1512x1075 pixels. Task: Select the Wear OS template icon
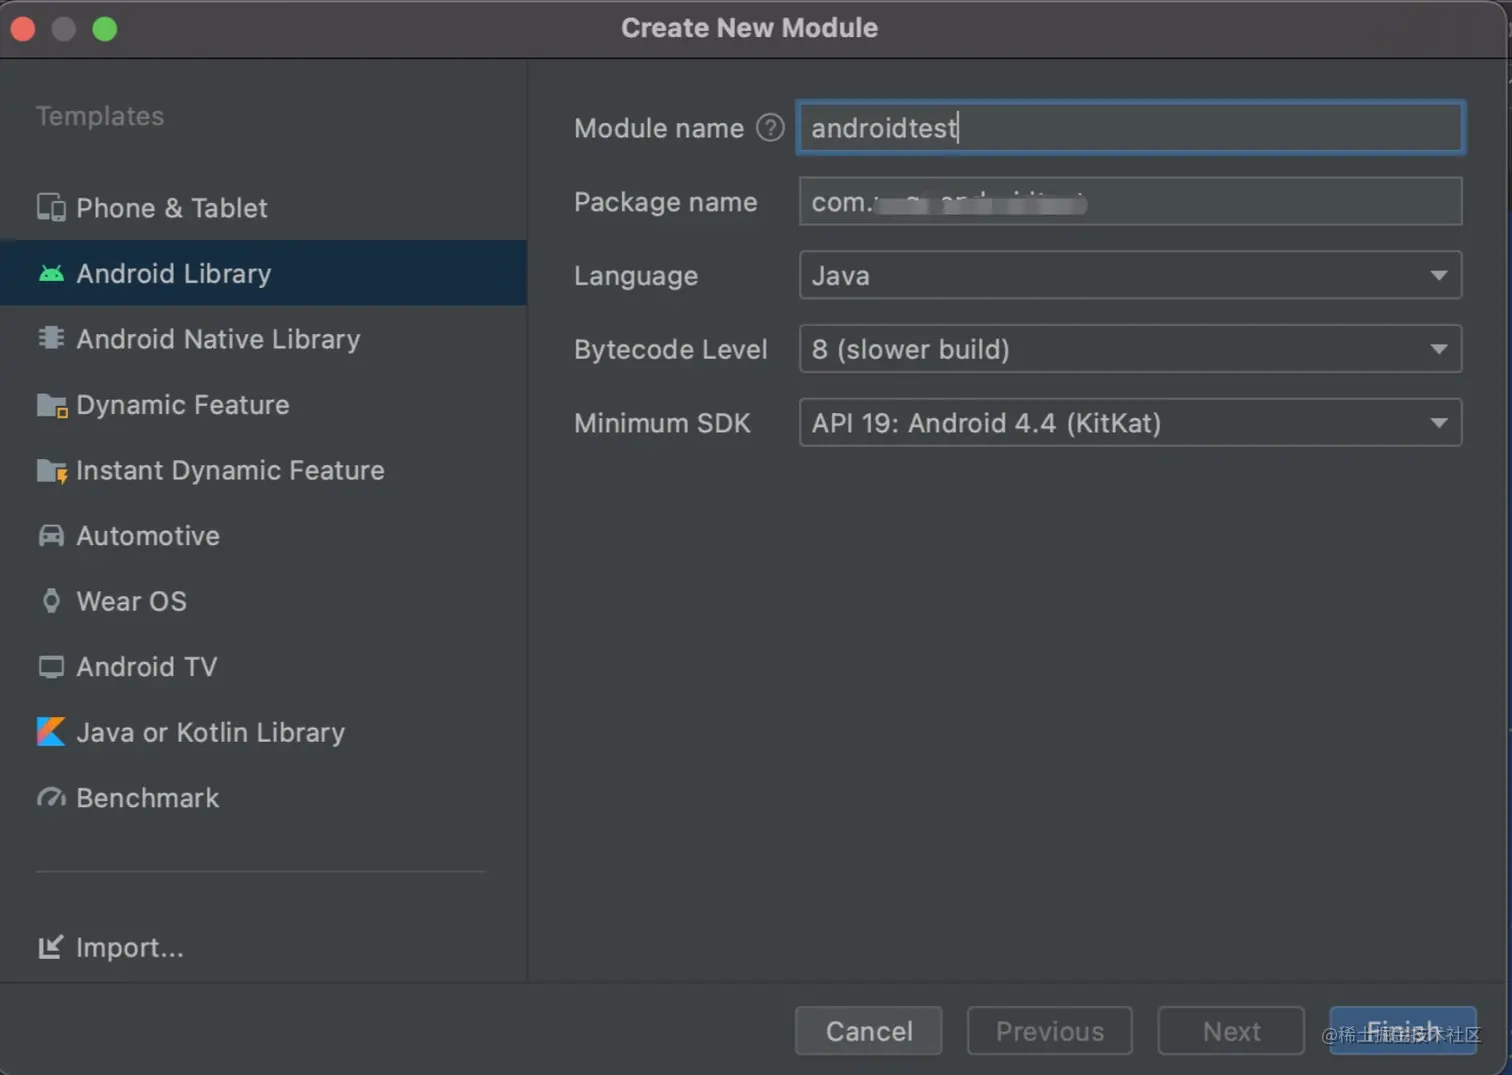(51, 601)
